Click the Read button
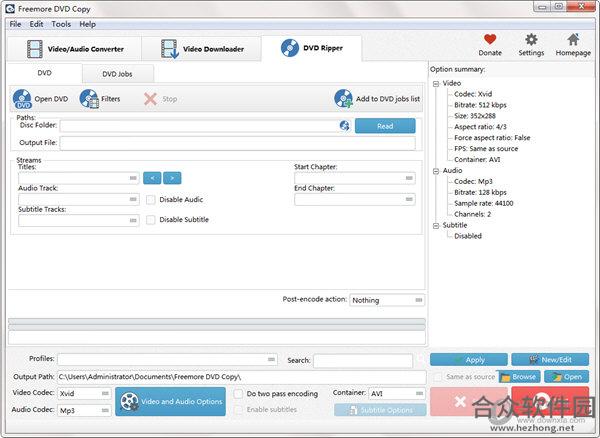This screenshot has width=600, height=438. coord(385,126)
